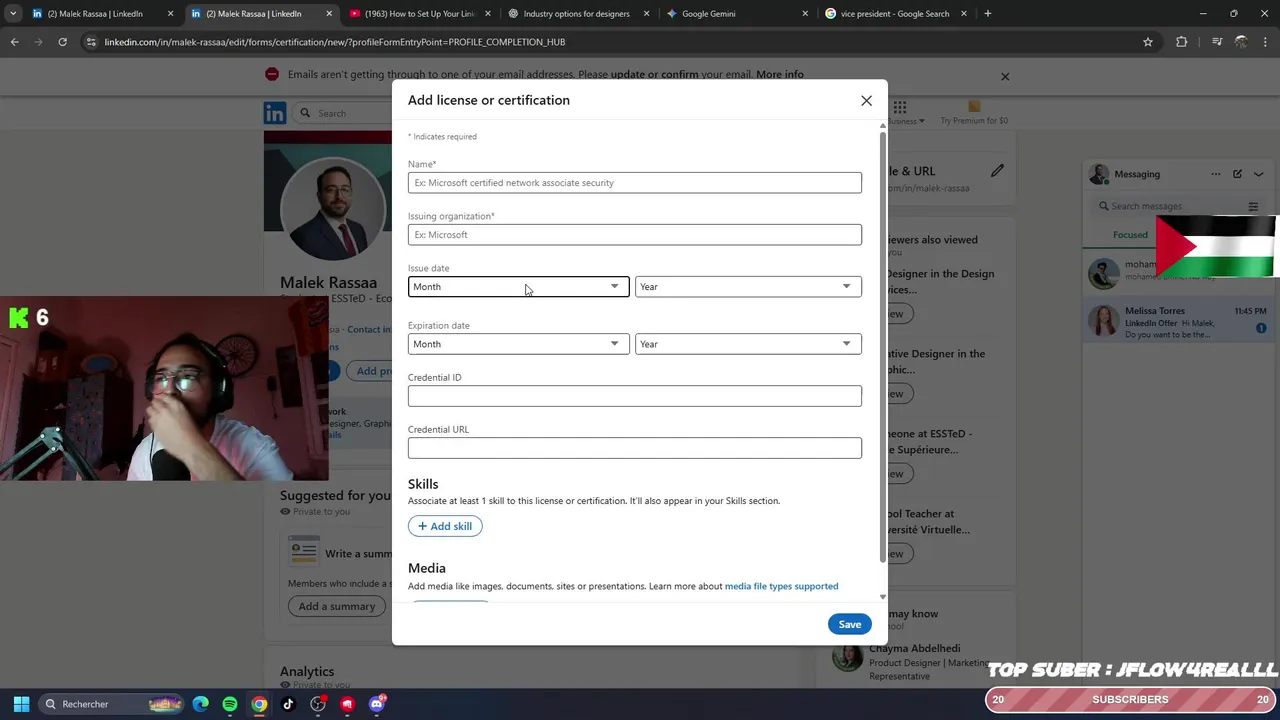Close the Add license or certification dialog
This screenshot has height=720, width=1280.
tap(866, 100)
